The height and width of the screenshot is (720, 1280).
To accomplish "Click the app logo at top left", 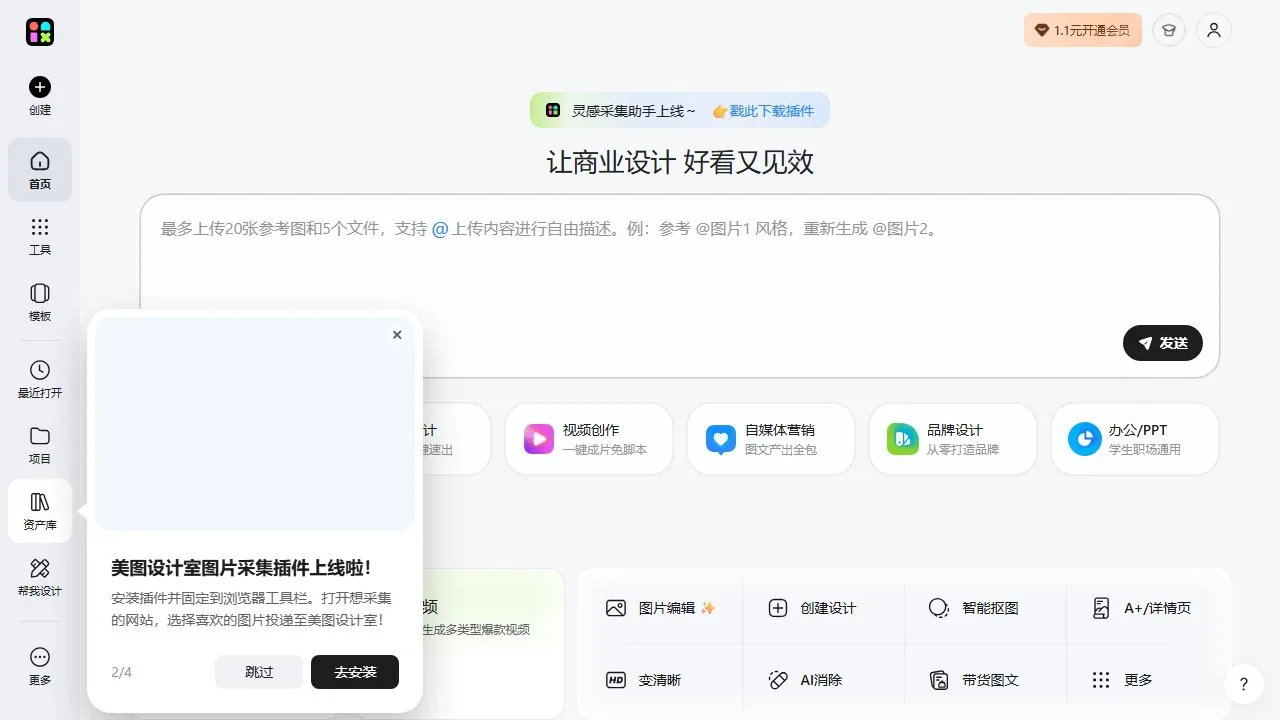I will point(40,32).
